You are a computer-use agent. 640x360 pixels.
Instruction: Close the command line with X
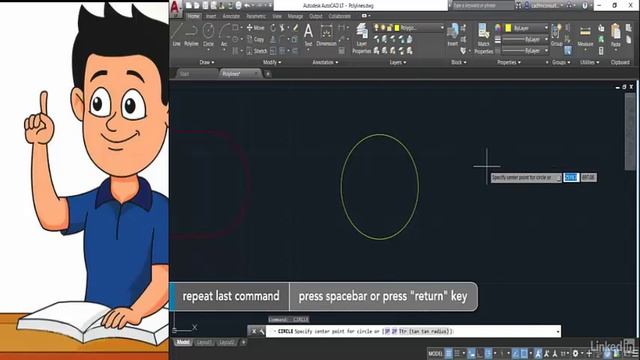tap(253, 331)
